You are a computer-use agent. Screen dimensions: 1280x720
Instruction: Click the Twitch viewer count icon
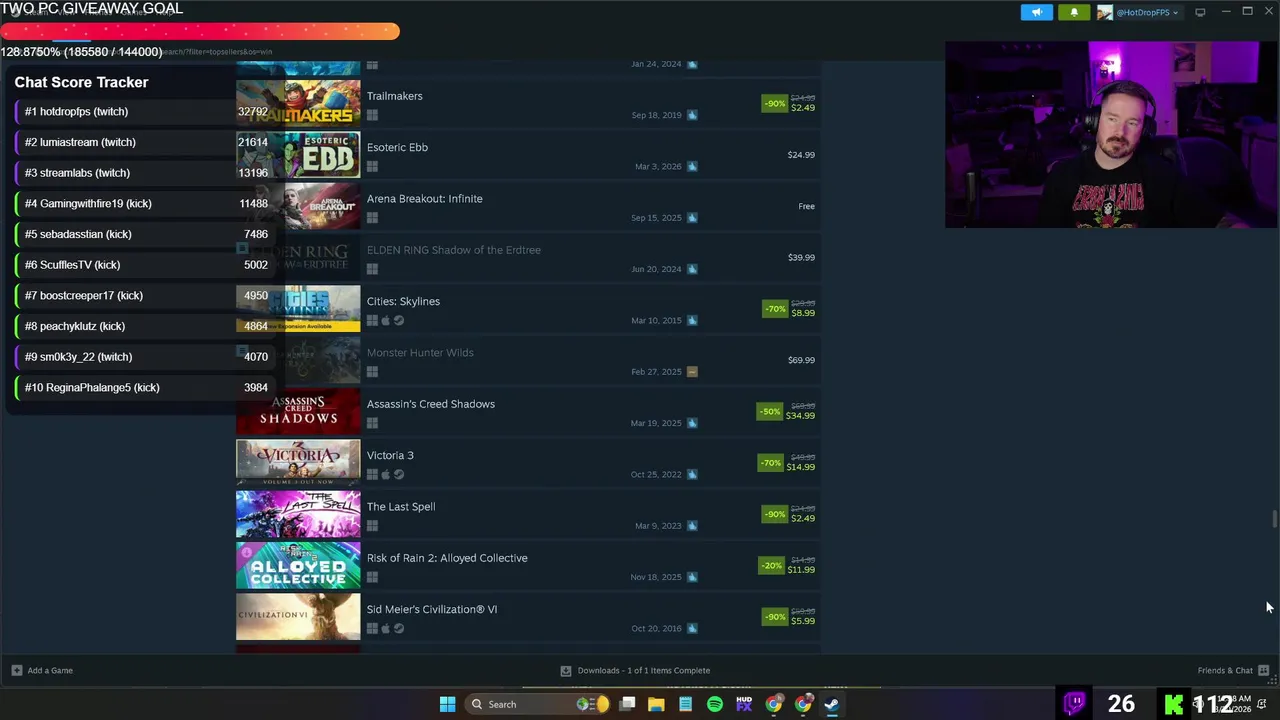click(x=1075, y=703)
